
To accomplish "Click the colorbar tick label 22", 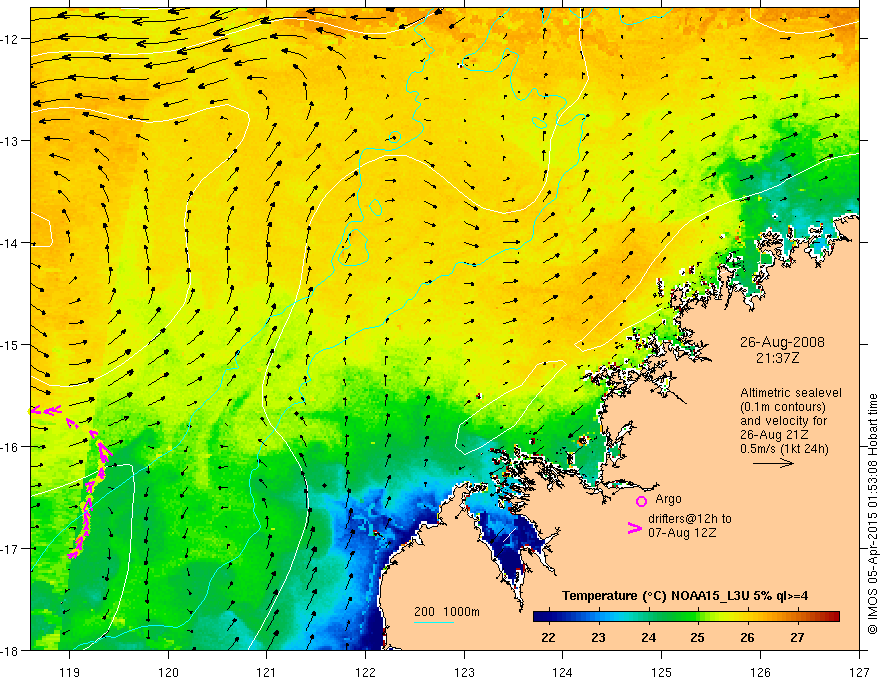I will click(548, 637).
